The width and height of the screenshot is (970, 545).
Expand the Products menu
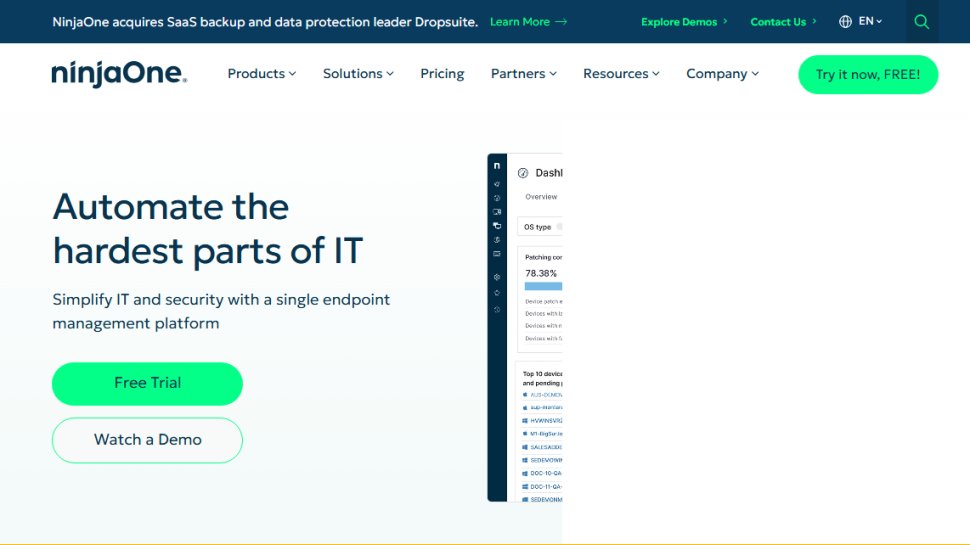tap(262, 74)
